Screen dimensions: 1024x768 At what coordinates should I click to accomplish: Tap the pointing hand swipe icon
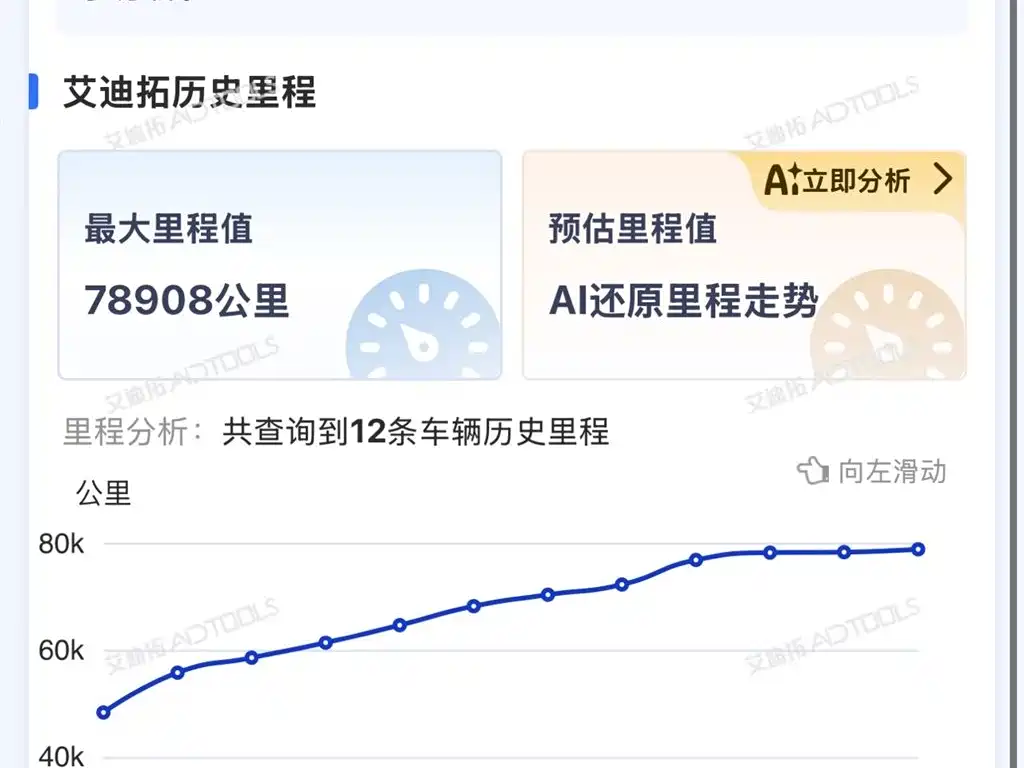[x=813, y=471]
